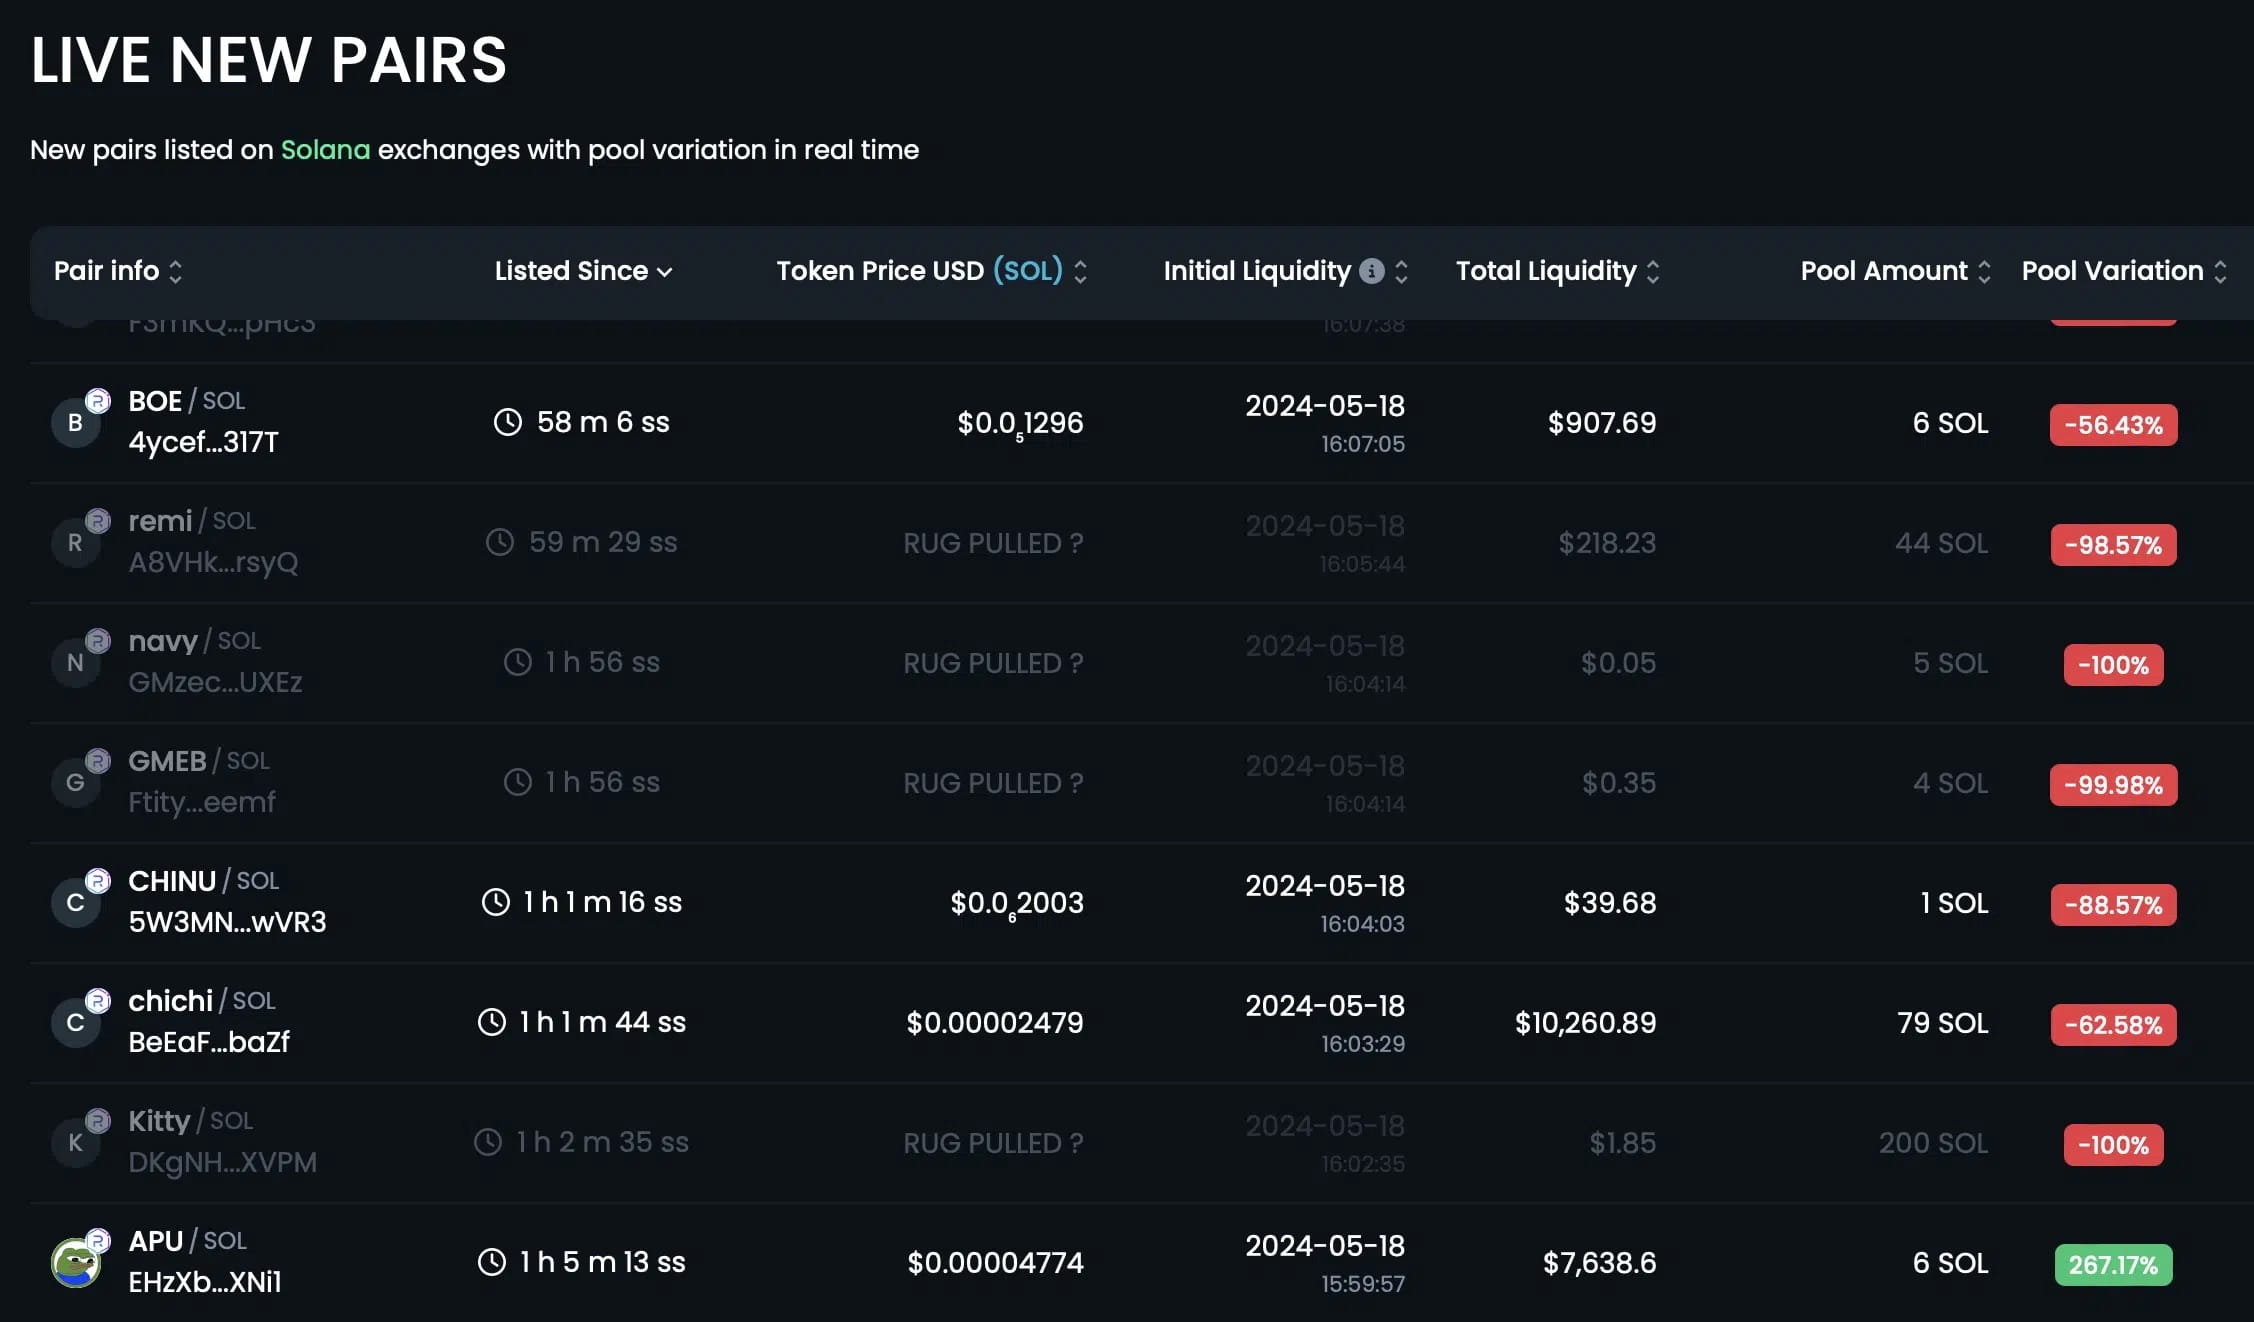Screen dimensions: 2254x1322
Task: Click the APU frog avatar thumbnail
Action: [76, 1263]
